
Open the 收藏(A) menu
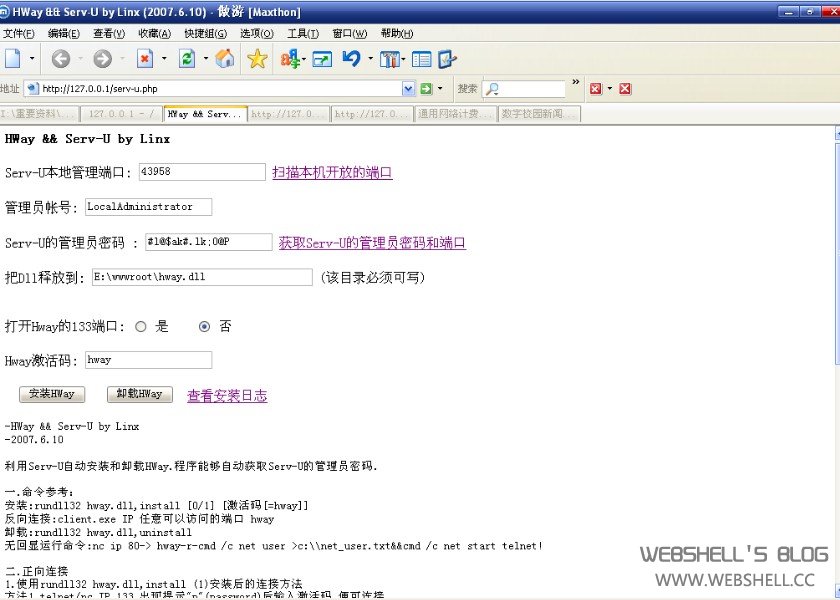(154, 34)
